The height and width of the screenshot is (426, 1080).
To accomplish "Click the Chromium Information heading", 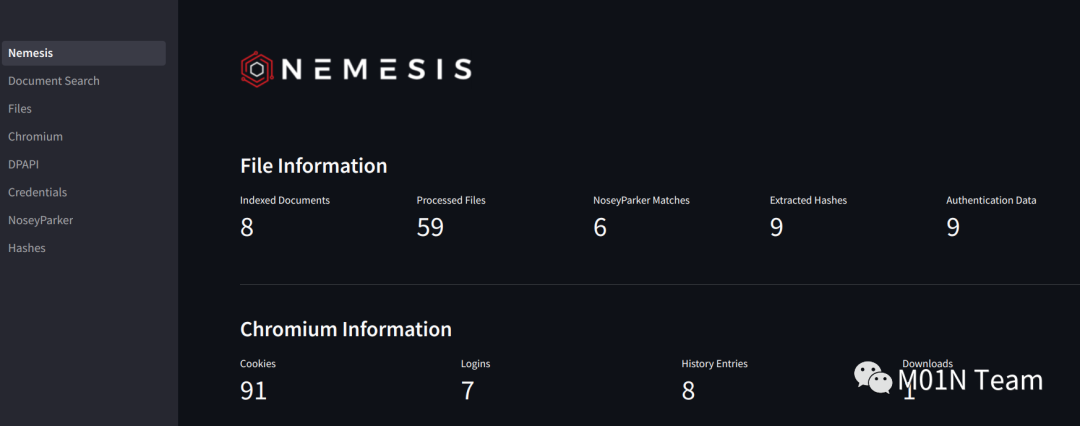I will click(346, 329).
